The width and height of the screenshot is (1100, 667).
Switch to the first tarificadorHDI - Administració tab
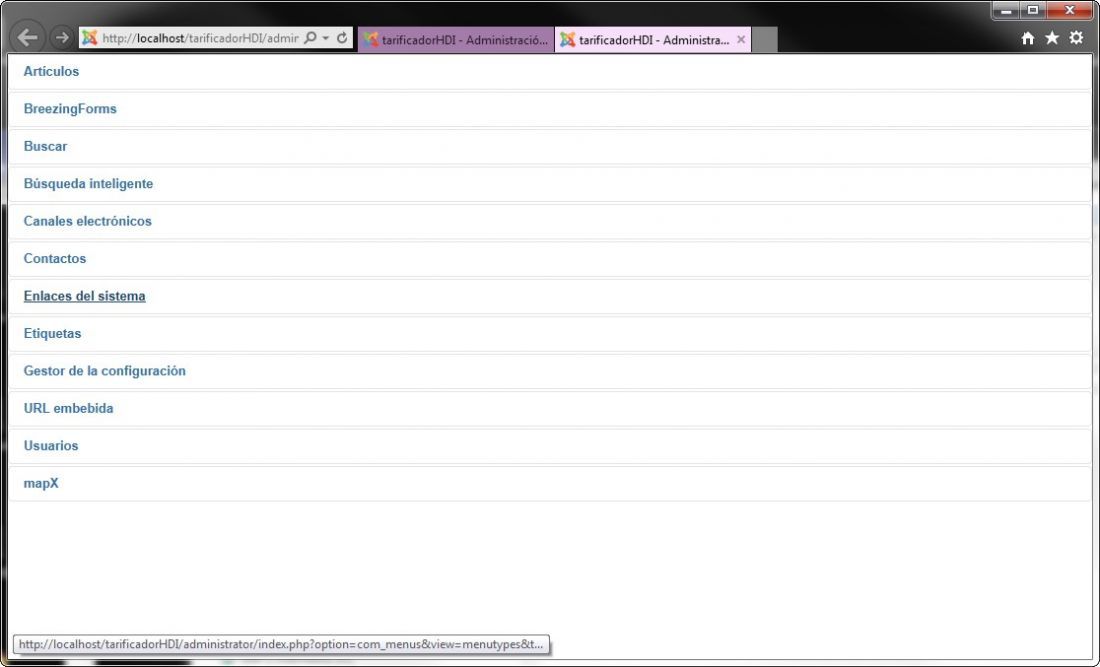[456, 40]
